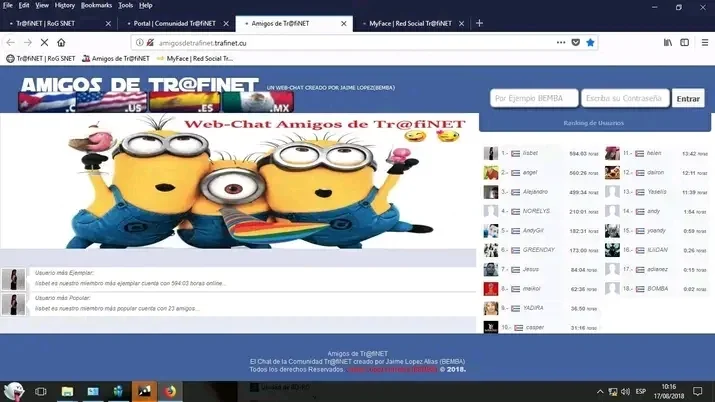Open user AndyGil in the ranking
Screen dimensions: 715x402
coord(533,231)
